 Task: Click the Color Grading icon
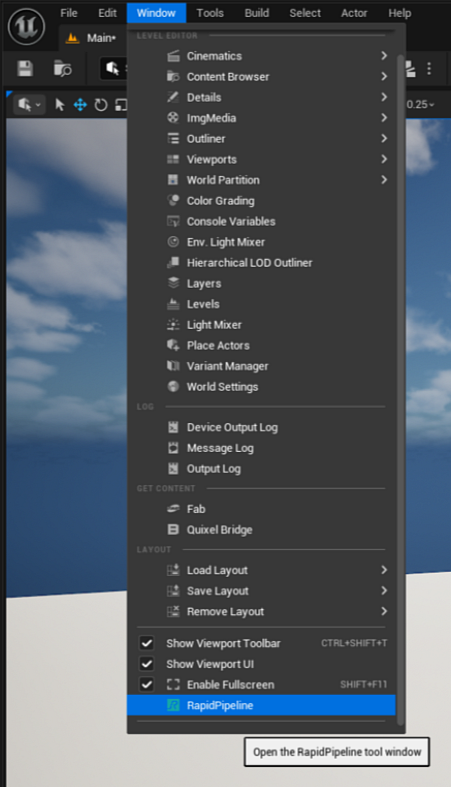point(173,200)
